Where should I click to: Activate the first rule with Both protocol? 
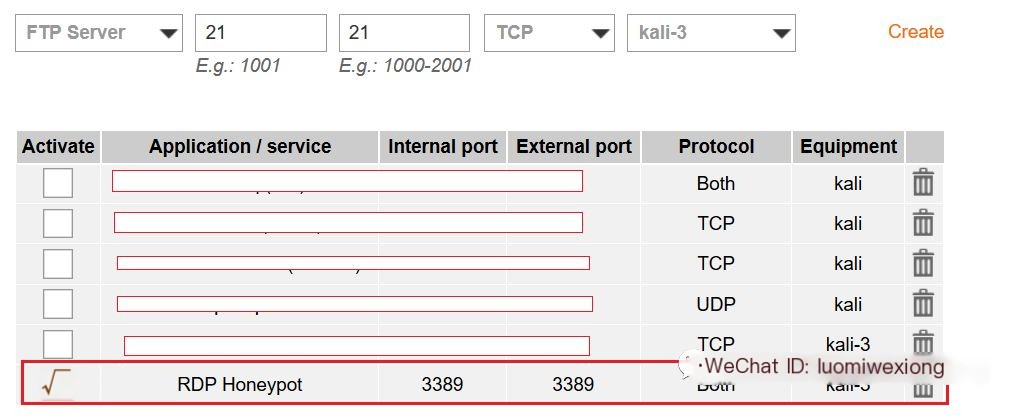click(x=58, y=183)
